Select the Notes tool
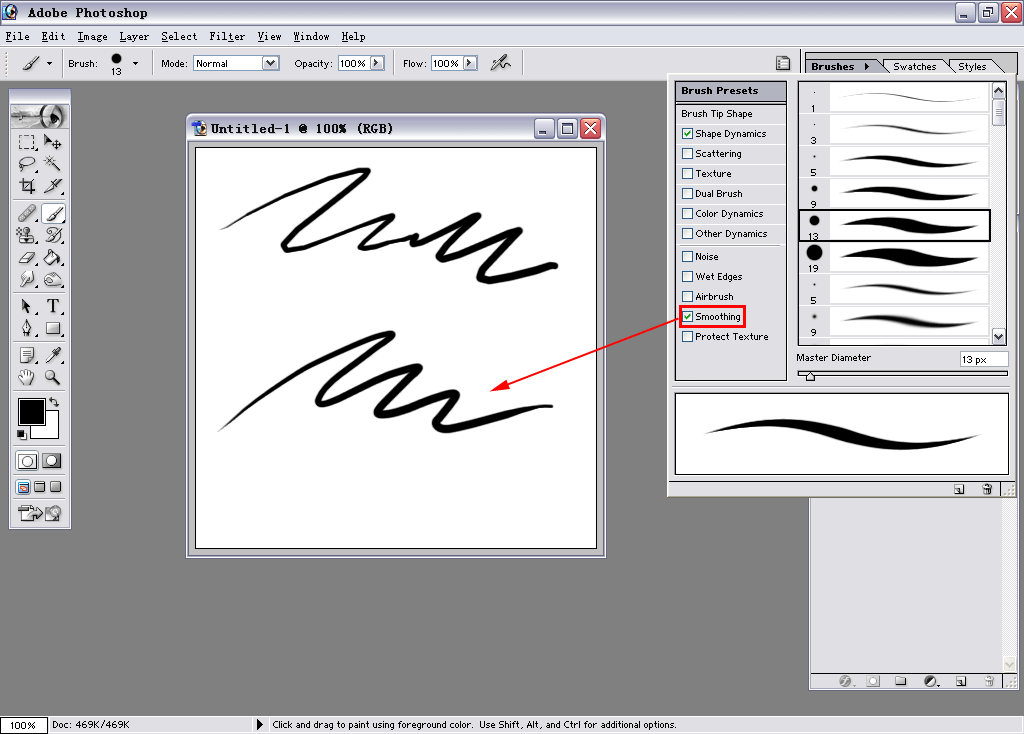 click(27, 355)
